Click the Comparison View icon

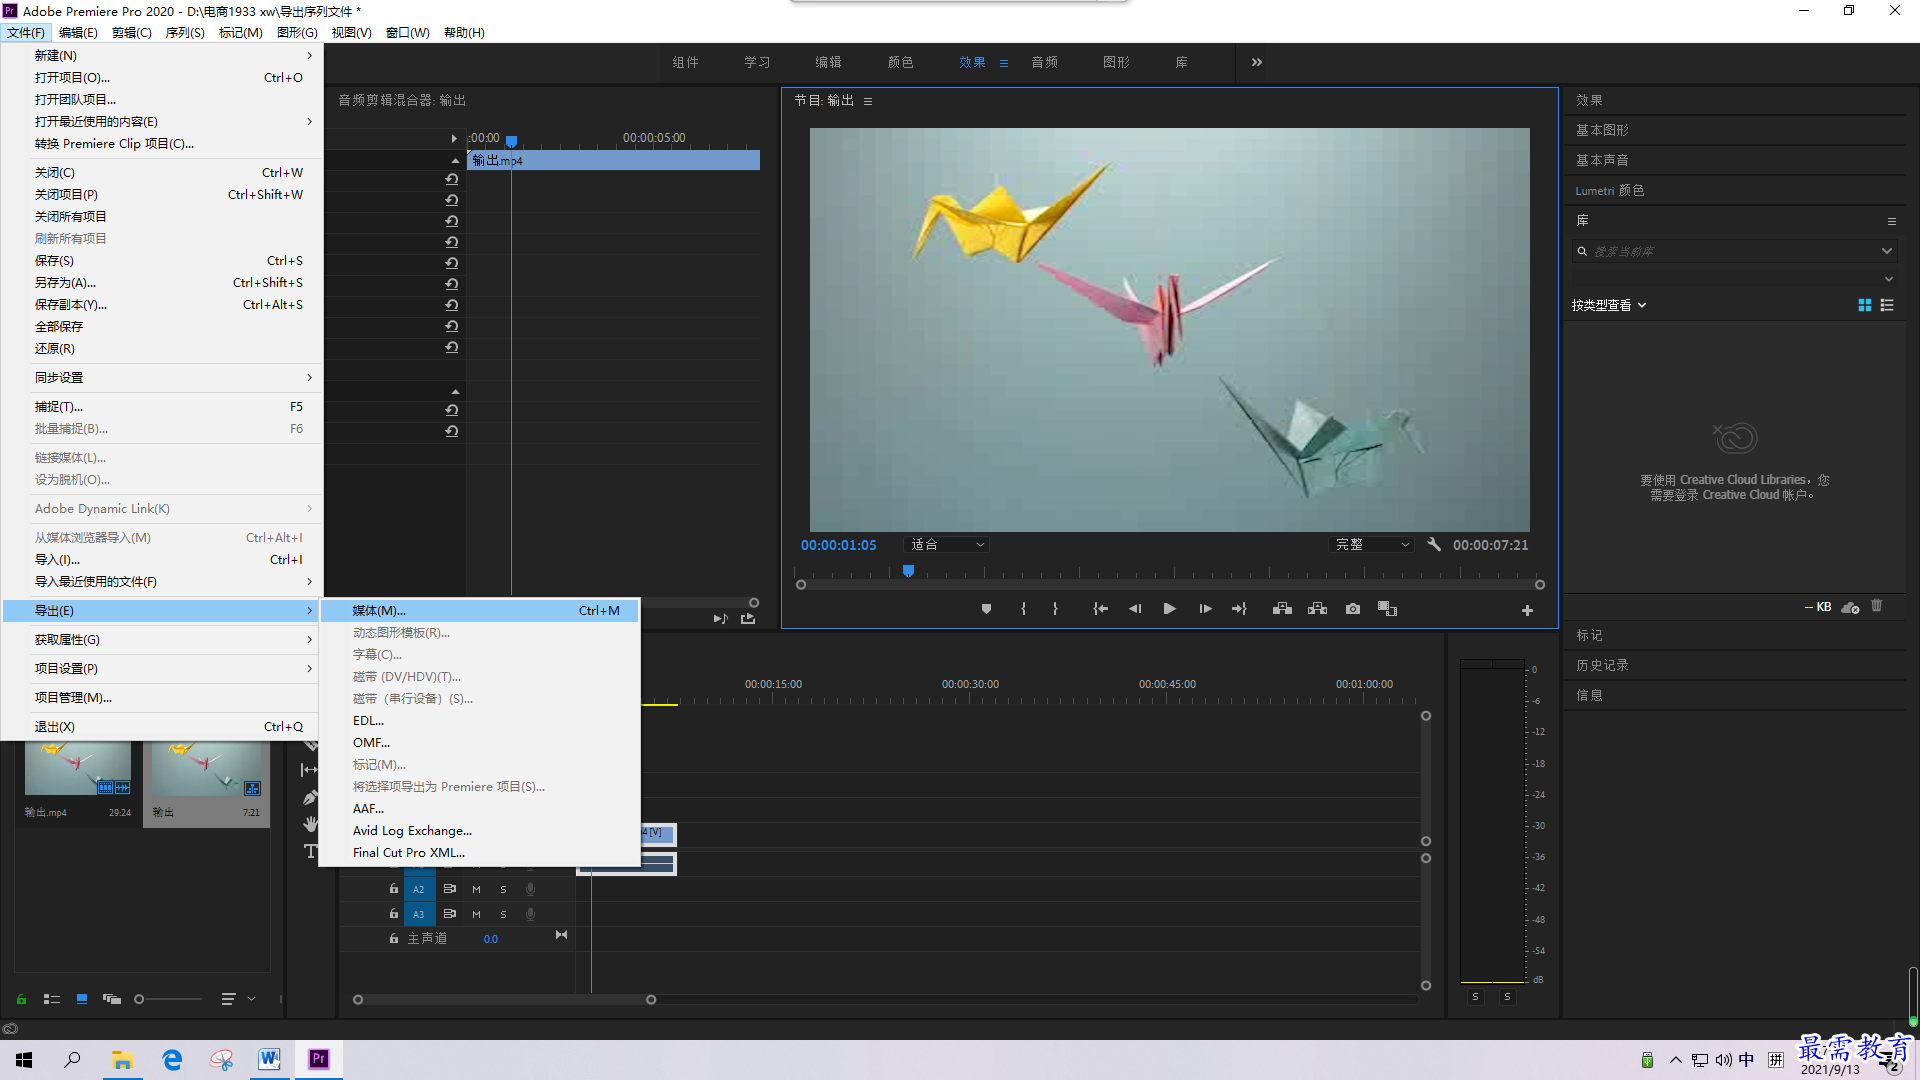point(1387,609)
